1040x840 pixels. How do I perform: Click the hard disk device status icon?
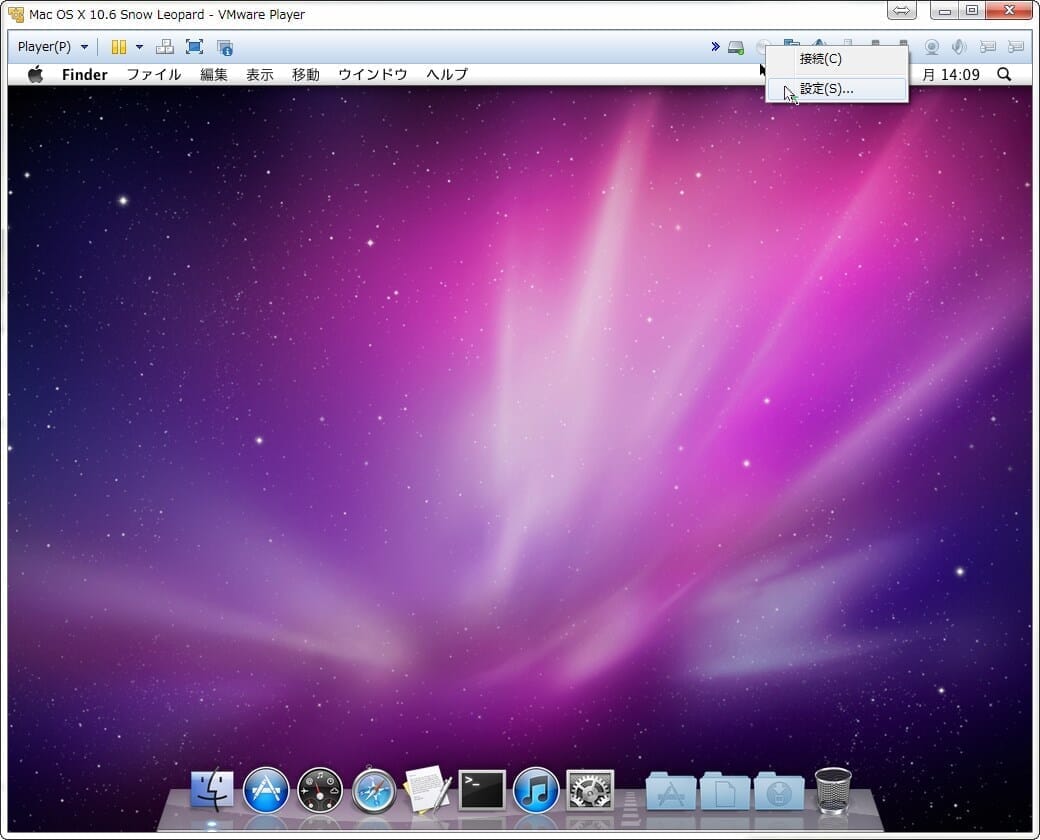click(736, 47)
